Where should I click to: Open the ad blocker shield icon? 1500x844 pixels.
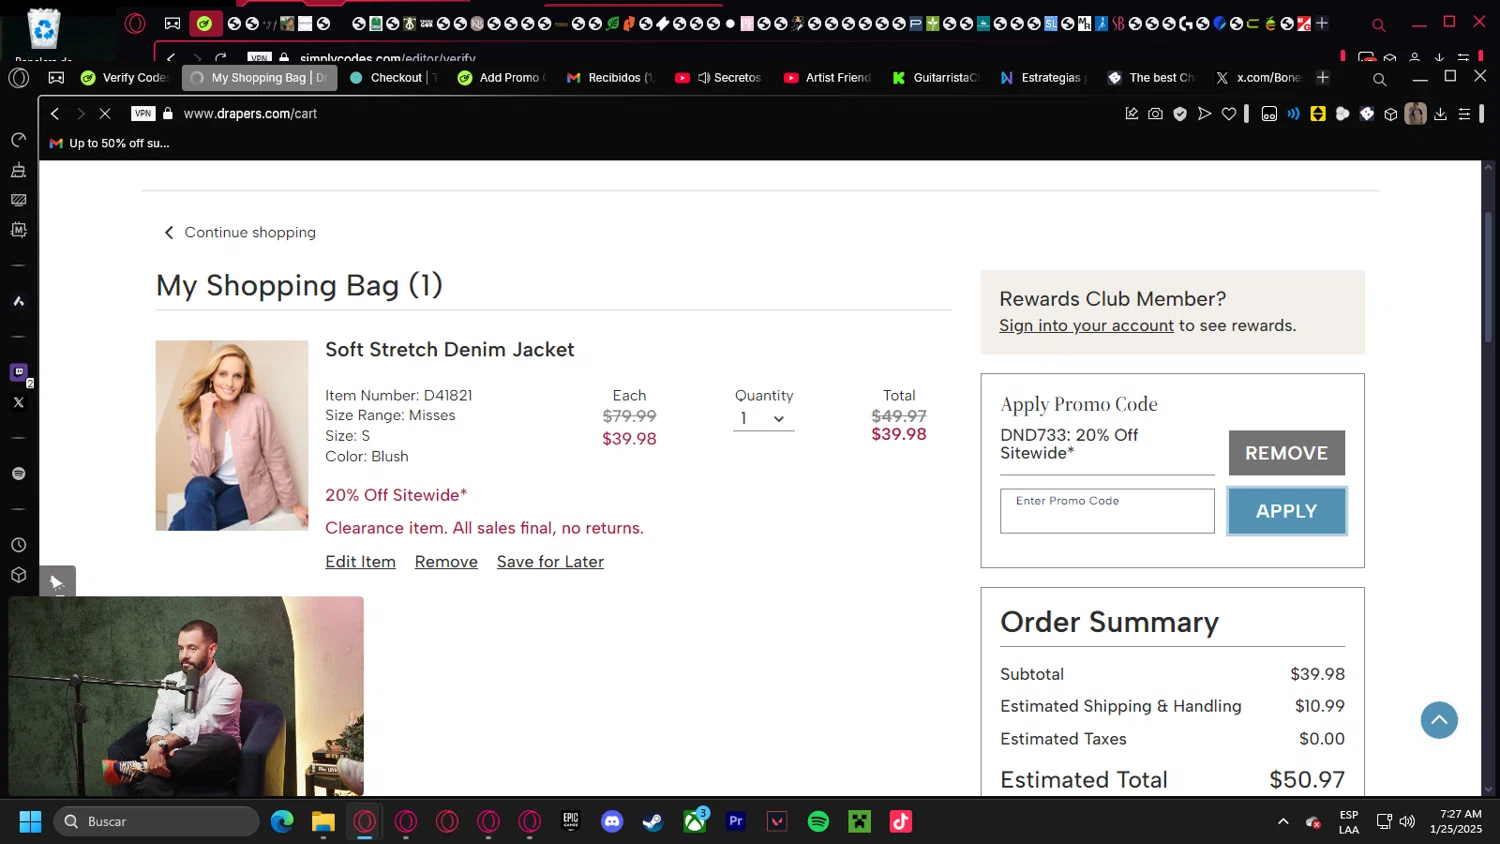(x=1180, y=114)
